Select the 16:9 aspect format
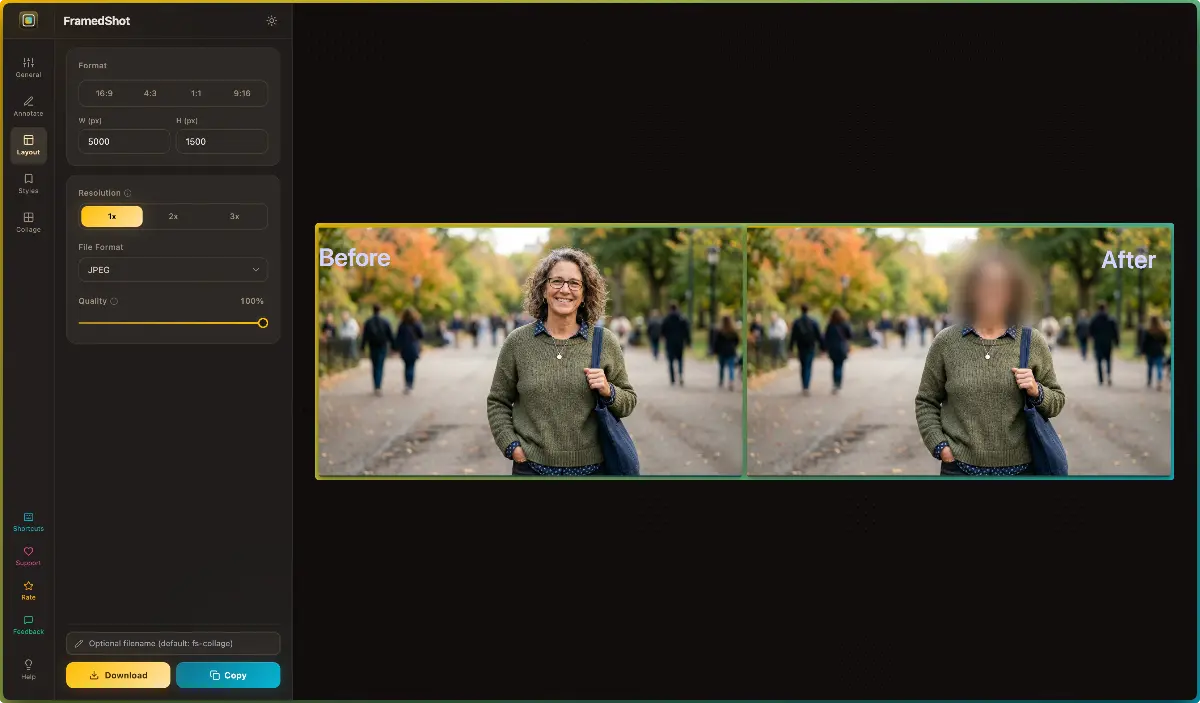The height and width of the screenshot is (703, 1200). [x=102, y=92]
